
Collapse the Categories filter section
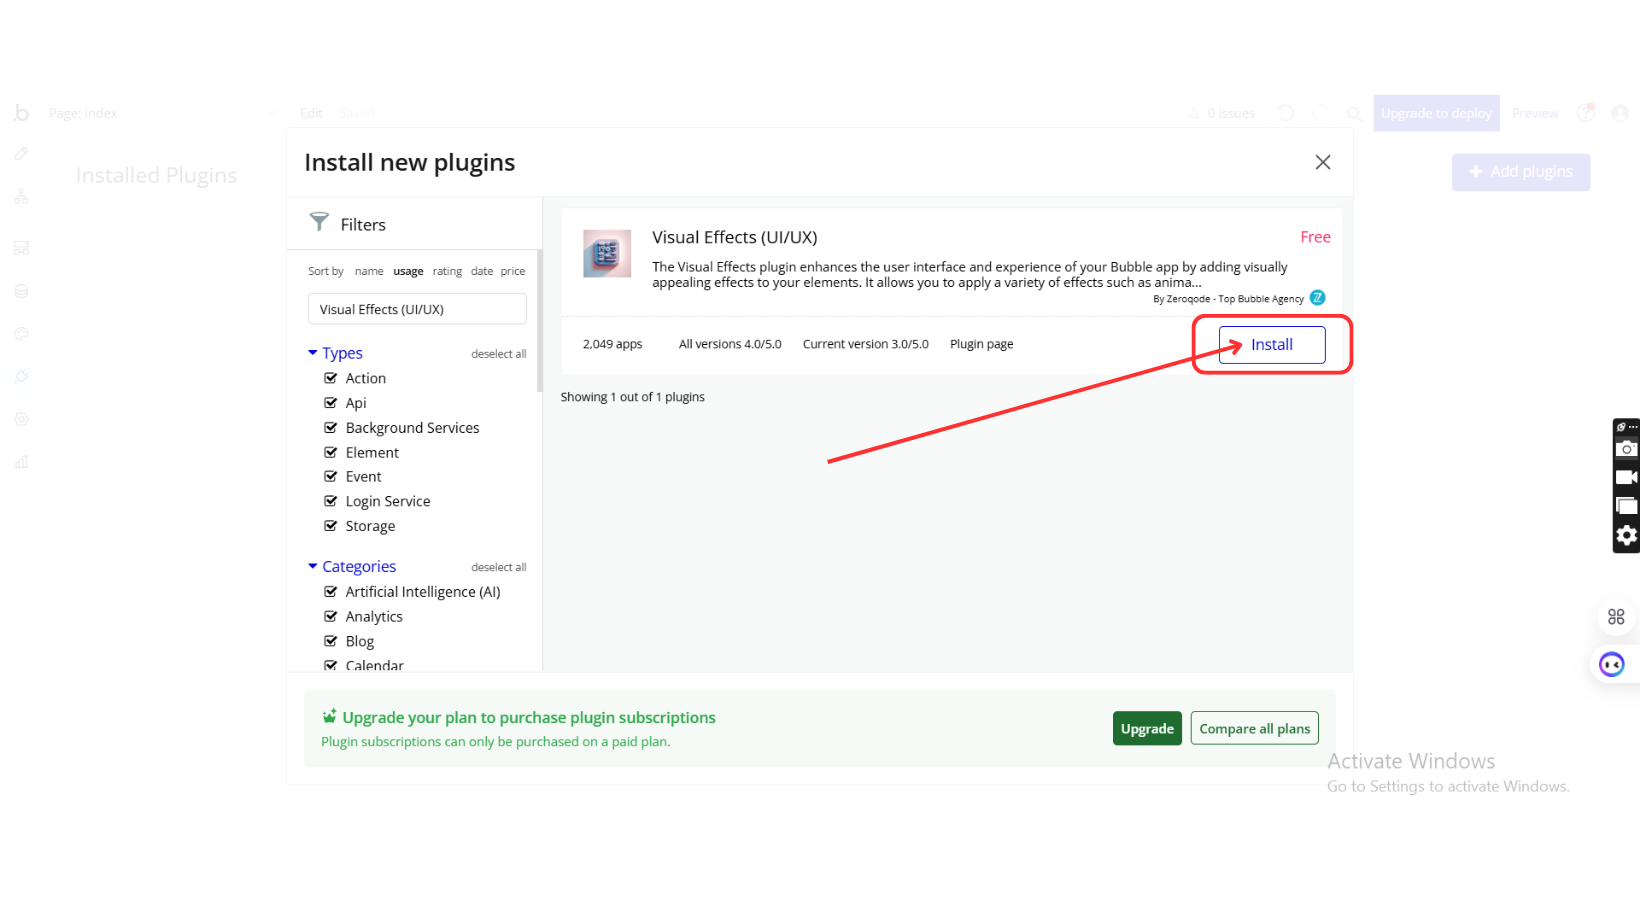click(313, 566)
